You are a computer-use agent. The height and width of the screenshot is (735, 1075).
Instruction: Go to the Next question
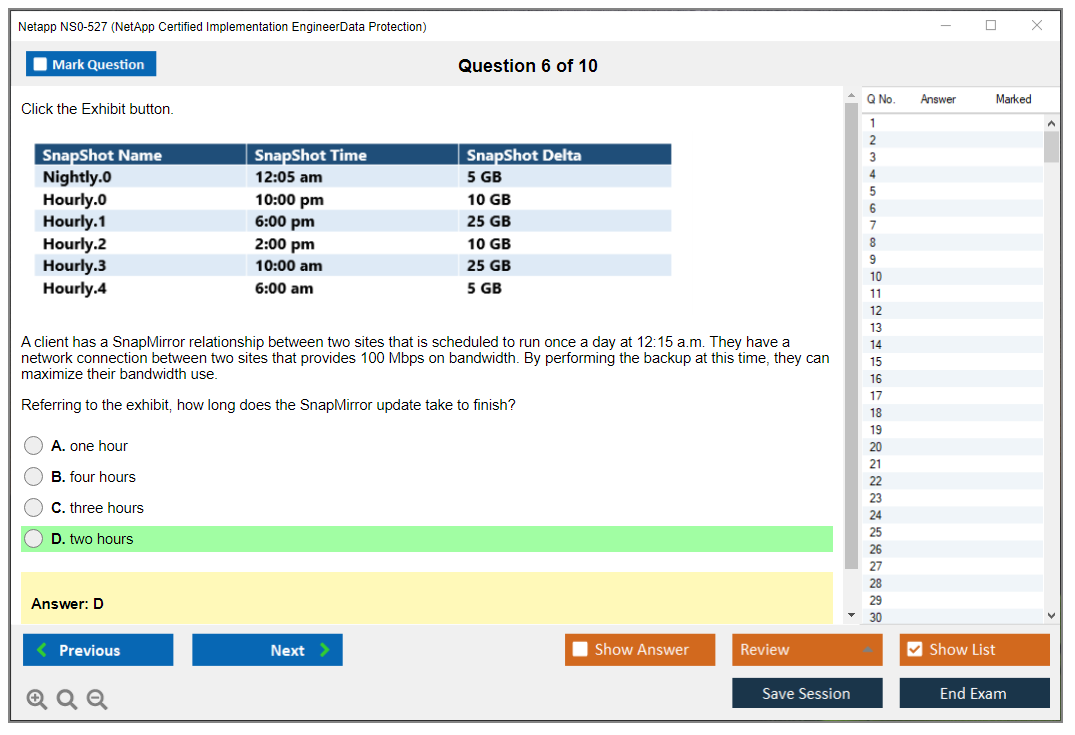[x=267, y=650]
